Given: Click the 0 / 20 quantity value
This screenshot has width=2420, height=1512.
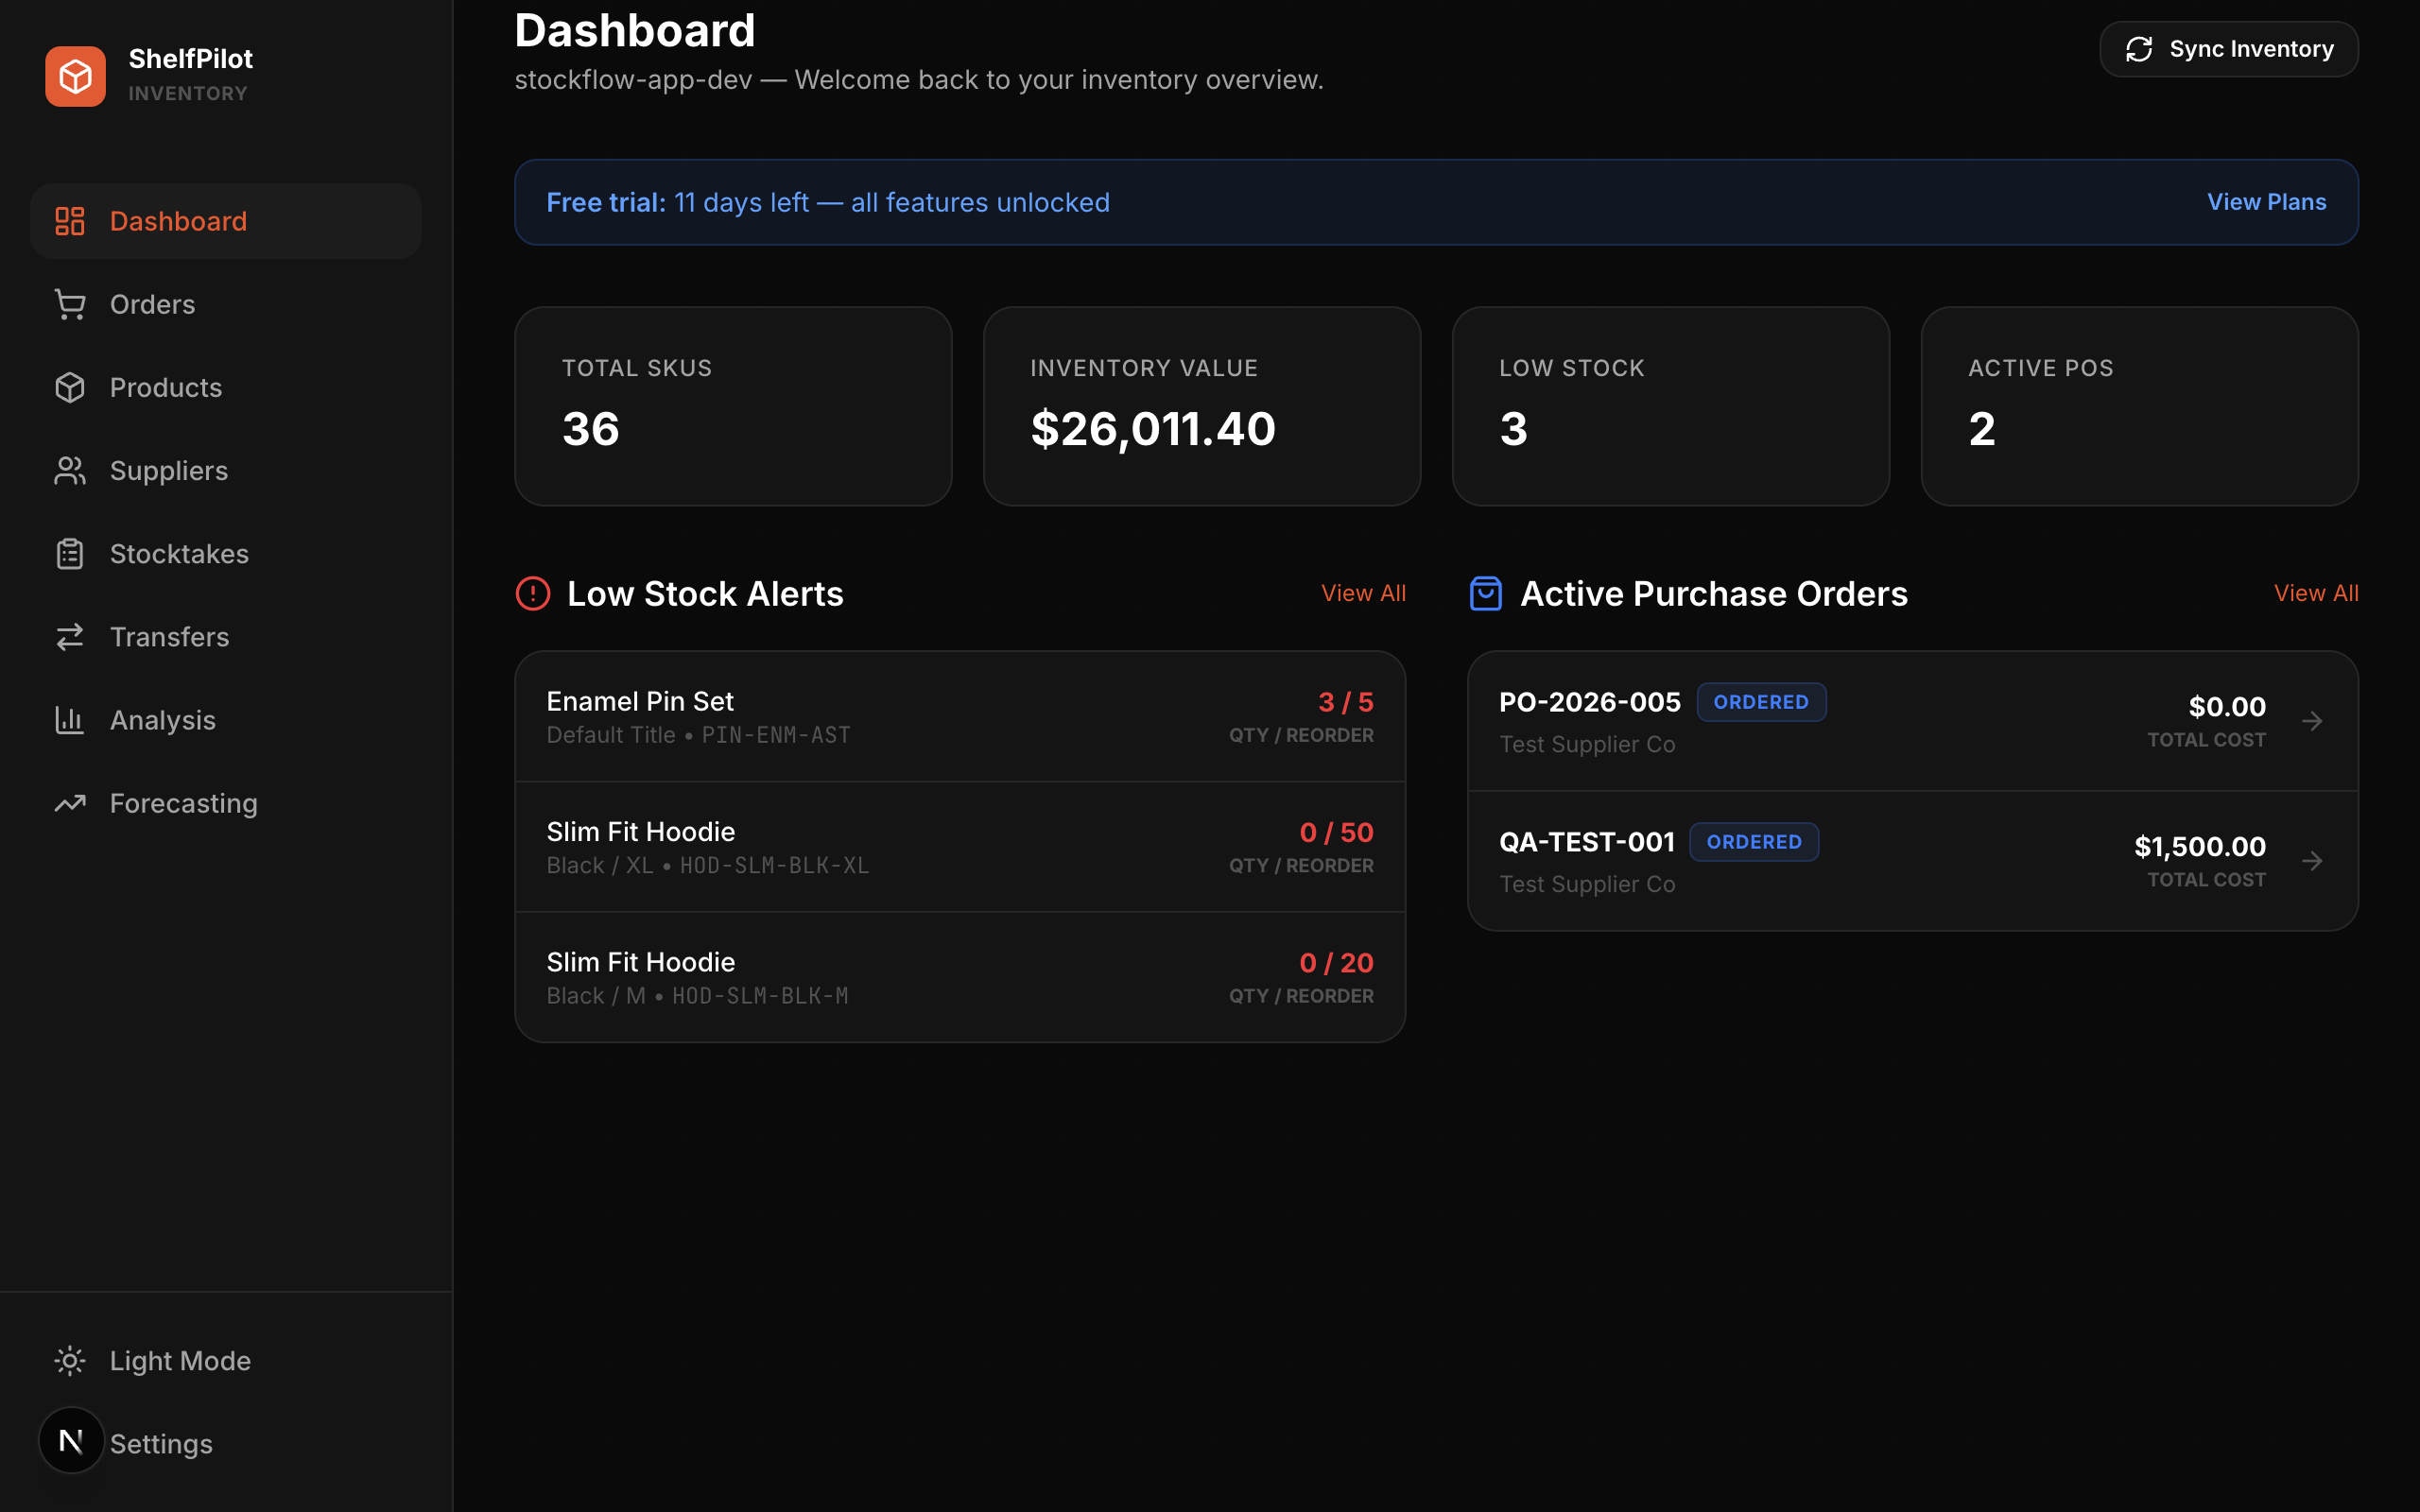Looking at the screenshot, I should pyautogui.click(x=1336, y=963).
